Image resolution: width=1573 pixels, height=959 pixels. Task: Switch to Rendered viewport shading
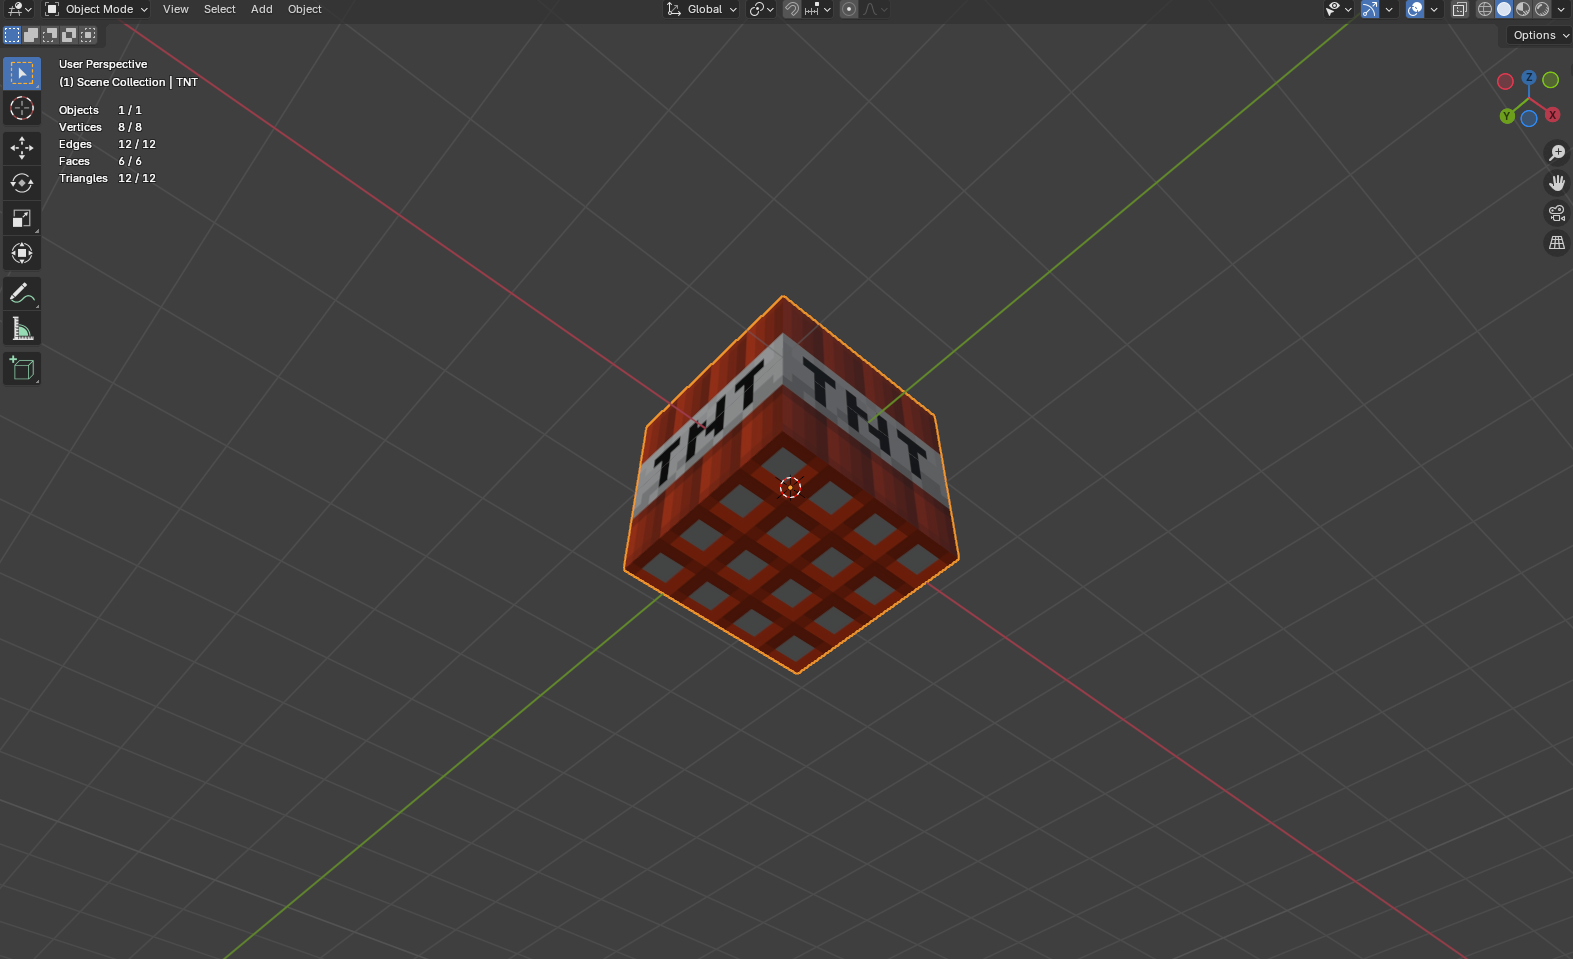click(x=1542, y=9)
